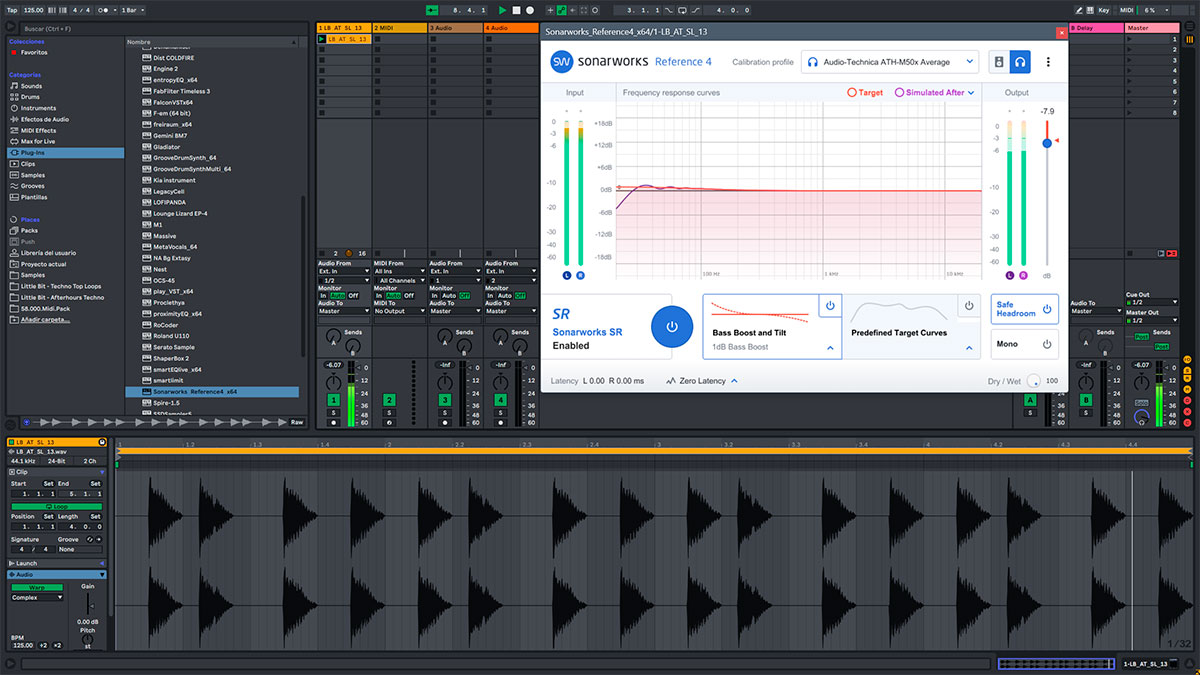Toggle the green Follow button in transport
Viewport: 1200px width, 675px height.
click(x=432, y=10)
